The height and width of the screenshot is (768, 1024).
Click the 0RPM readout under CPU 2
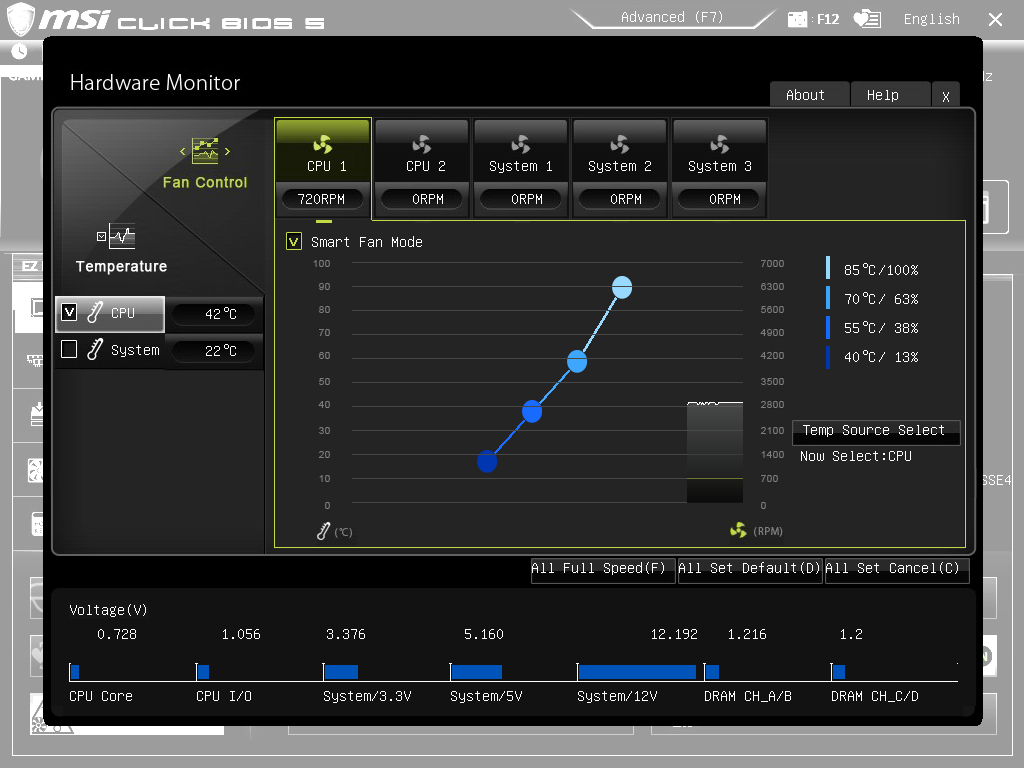(422, 199)
